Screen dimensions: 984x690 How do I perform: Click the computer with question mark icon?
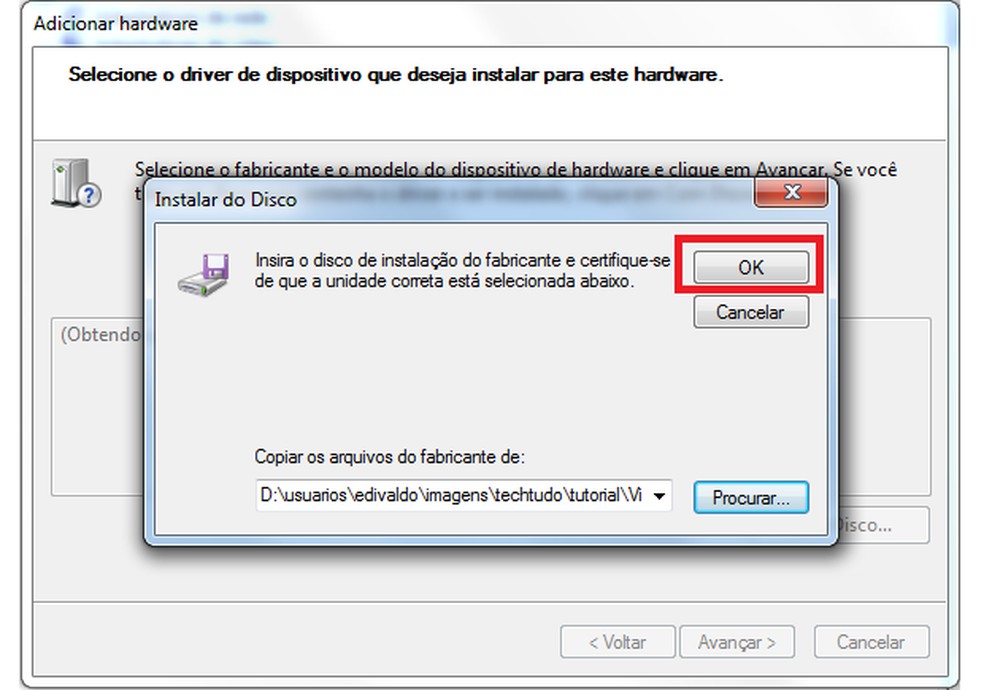point(76,183)
